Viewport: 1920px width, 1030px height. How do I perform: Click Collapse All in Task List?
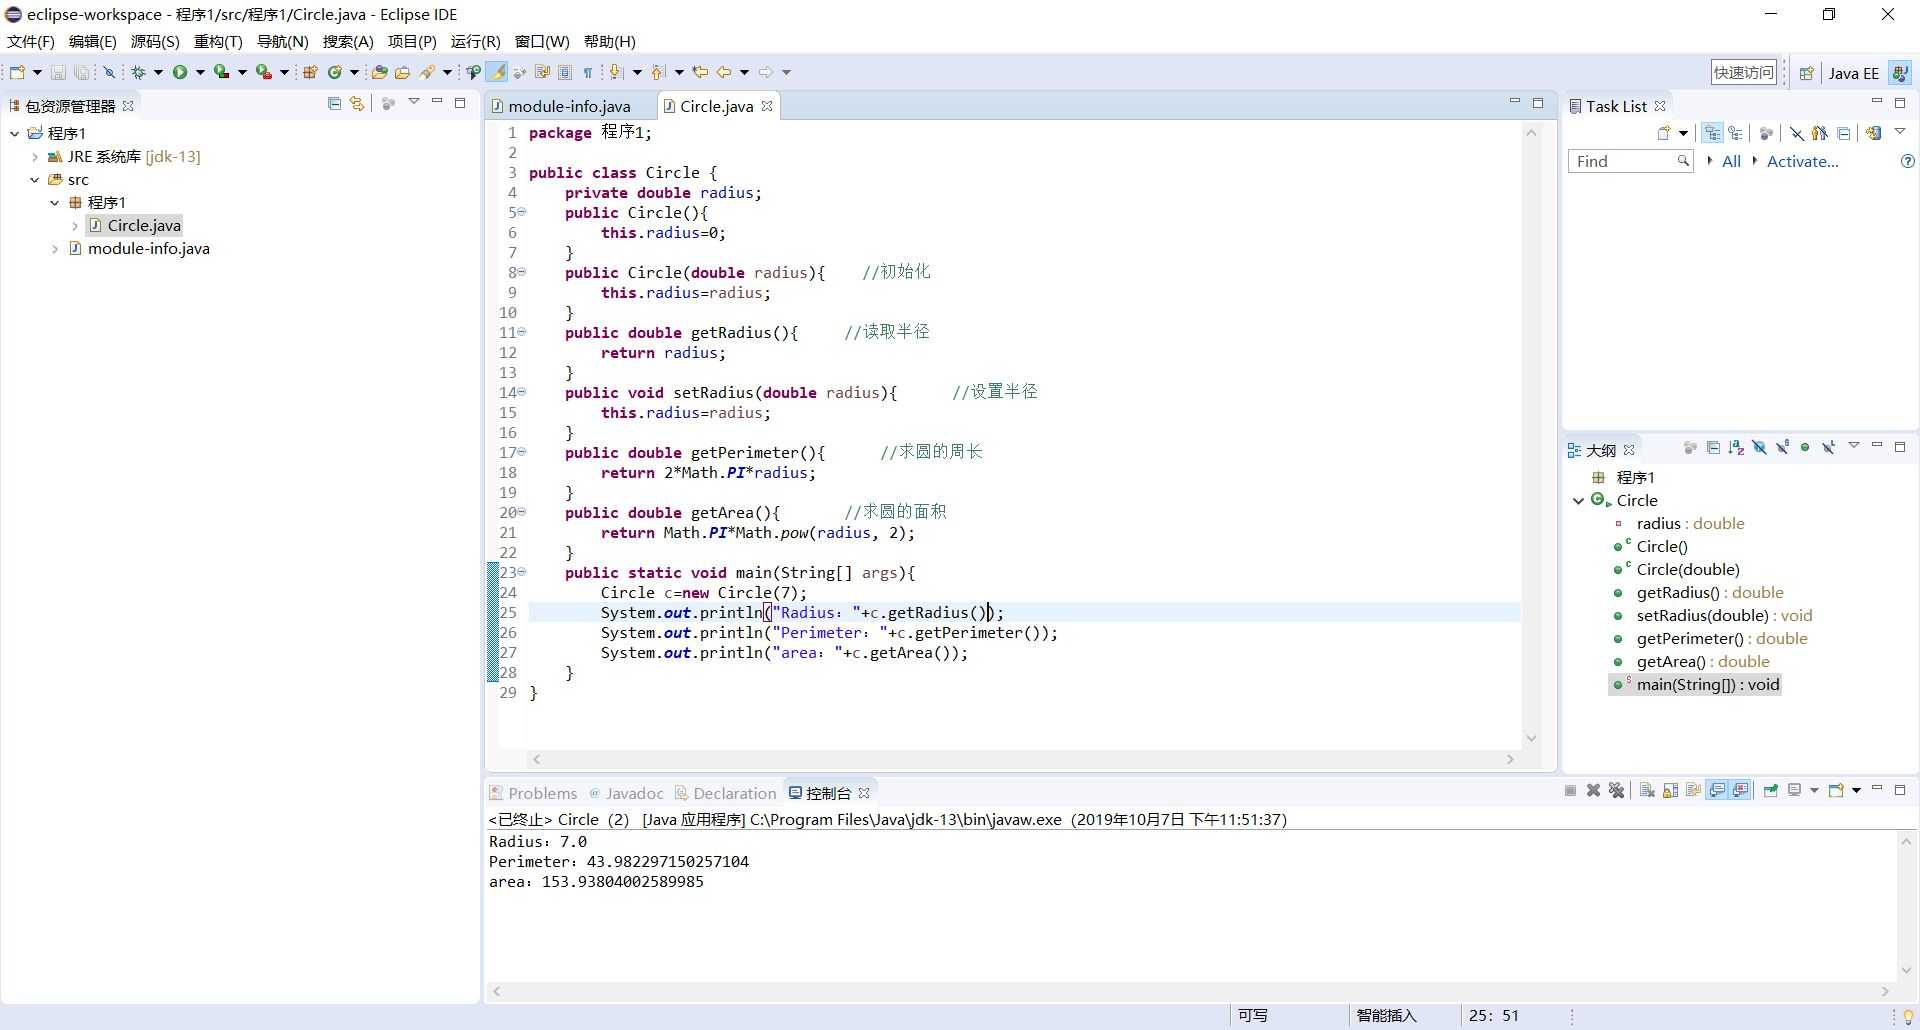[1844, 133]
